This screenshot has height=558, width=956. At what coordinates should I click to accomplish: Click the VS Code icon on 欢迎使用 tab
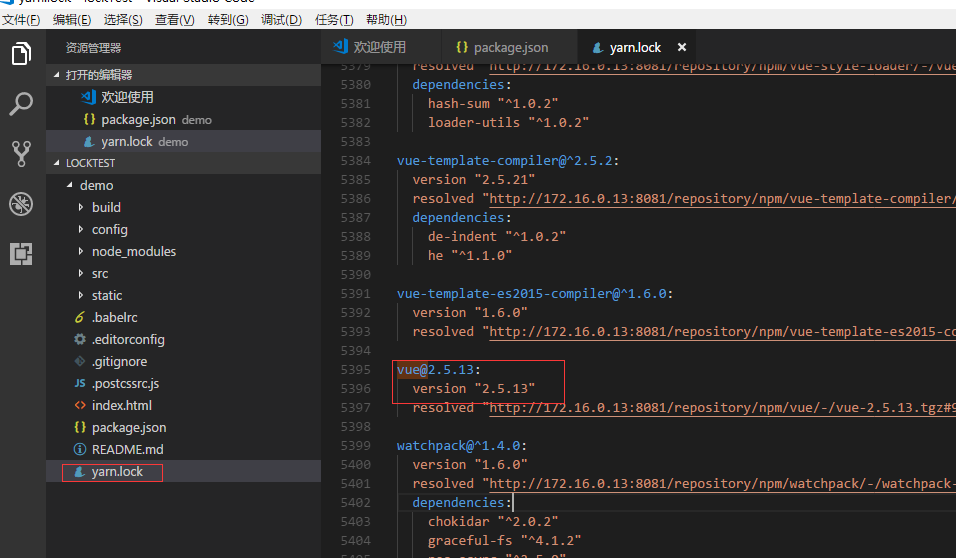340,46
